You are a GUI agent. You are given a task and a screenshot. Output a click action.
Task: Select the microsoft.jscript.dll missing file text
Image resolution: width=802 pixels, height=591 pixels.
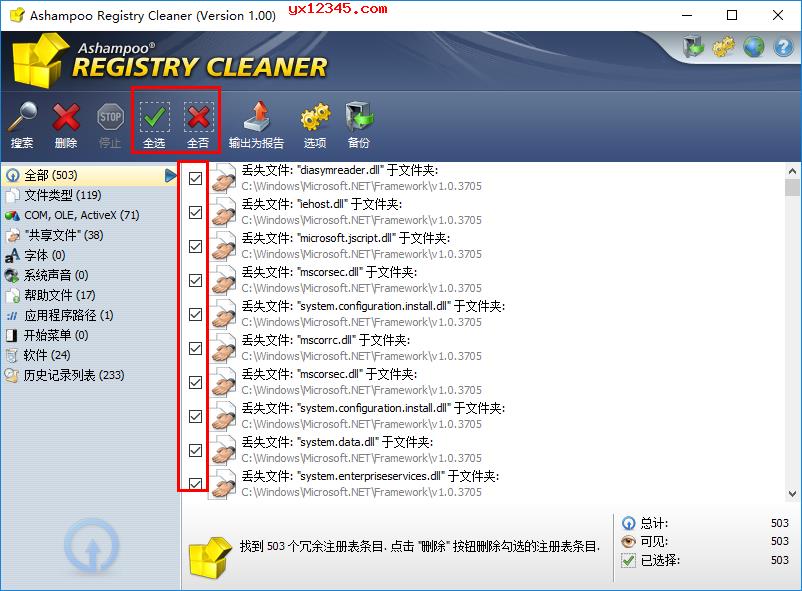tap(346, 238)
